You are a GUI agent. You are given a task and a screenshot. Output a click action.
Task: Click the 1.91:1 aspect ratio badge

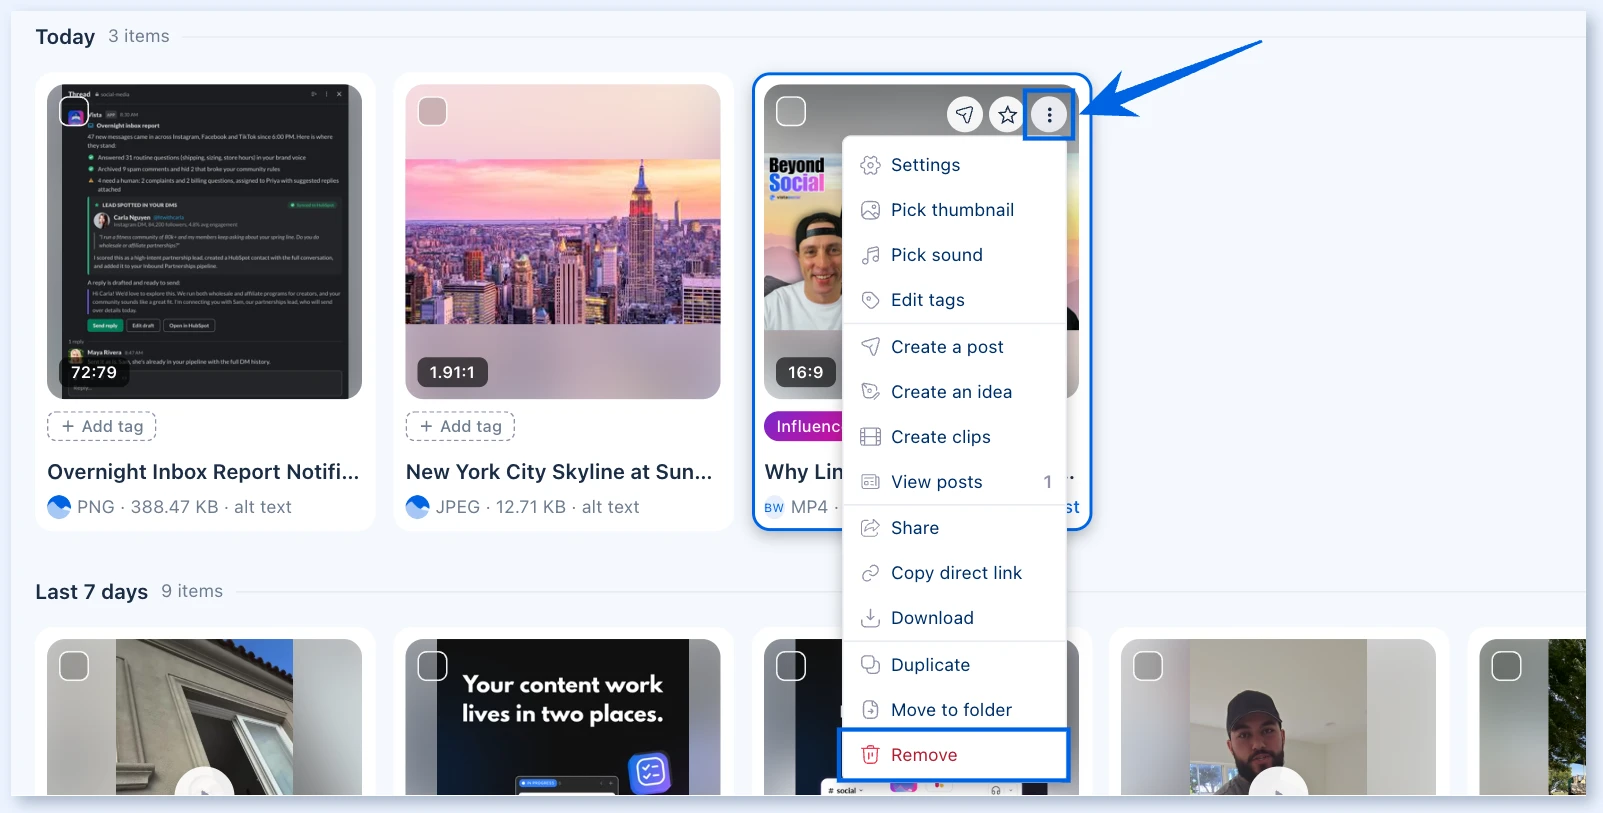pyautogui.click(x=452, y=372)
